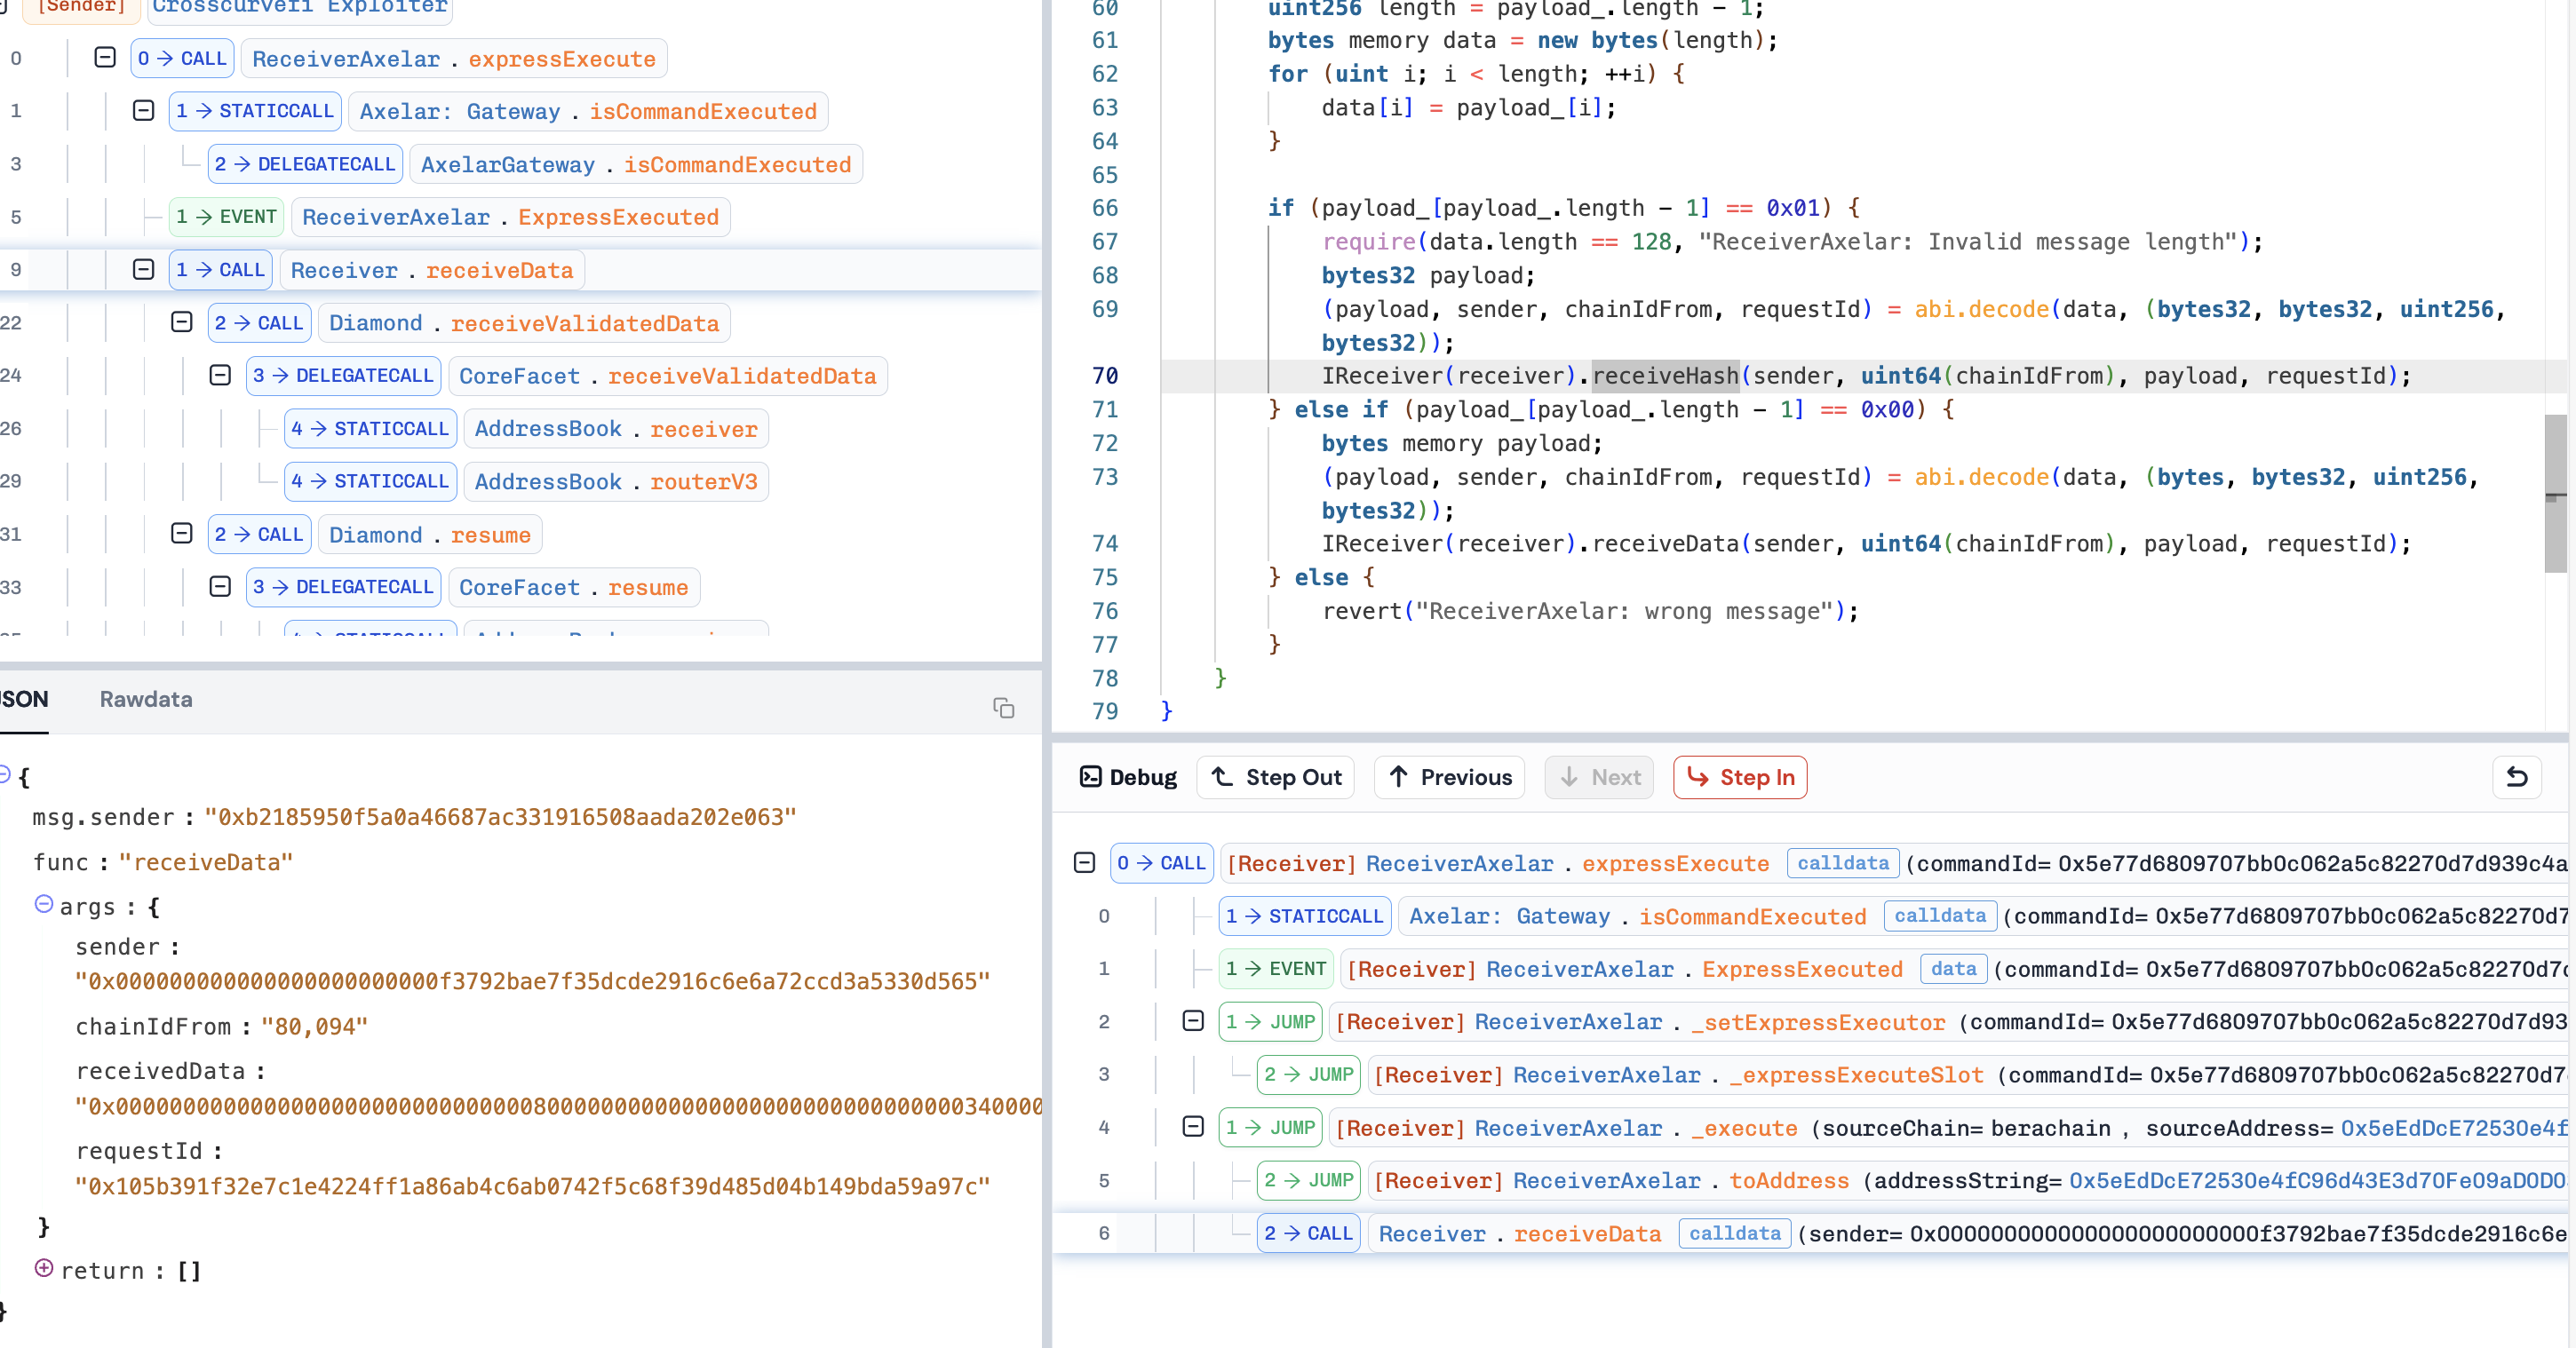This screenshot has height=1348, width=2576.
Task: Go to Previous debug step
Action: [x=1449, y=777]
